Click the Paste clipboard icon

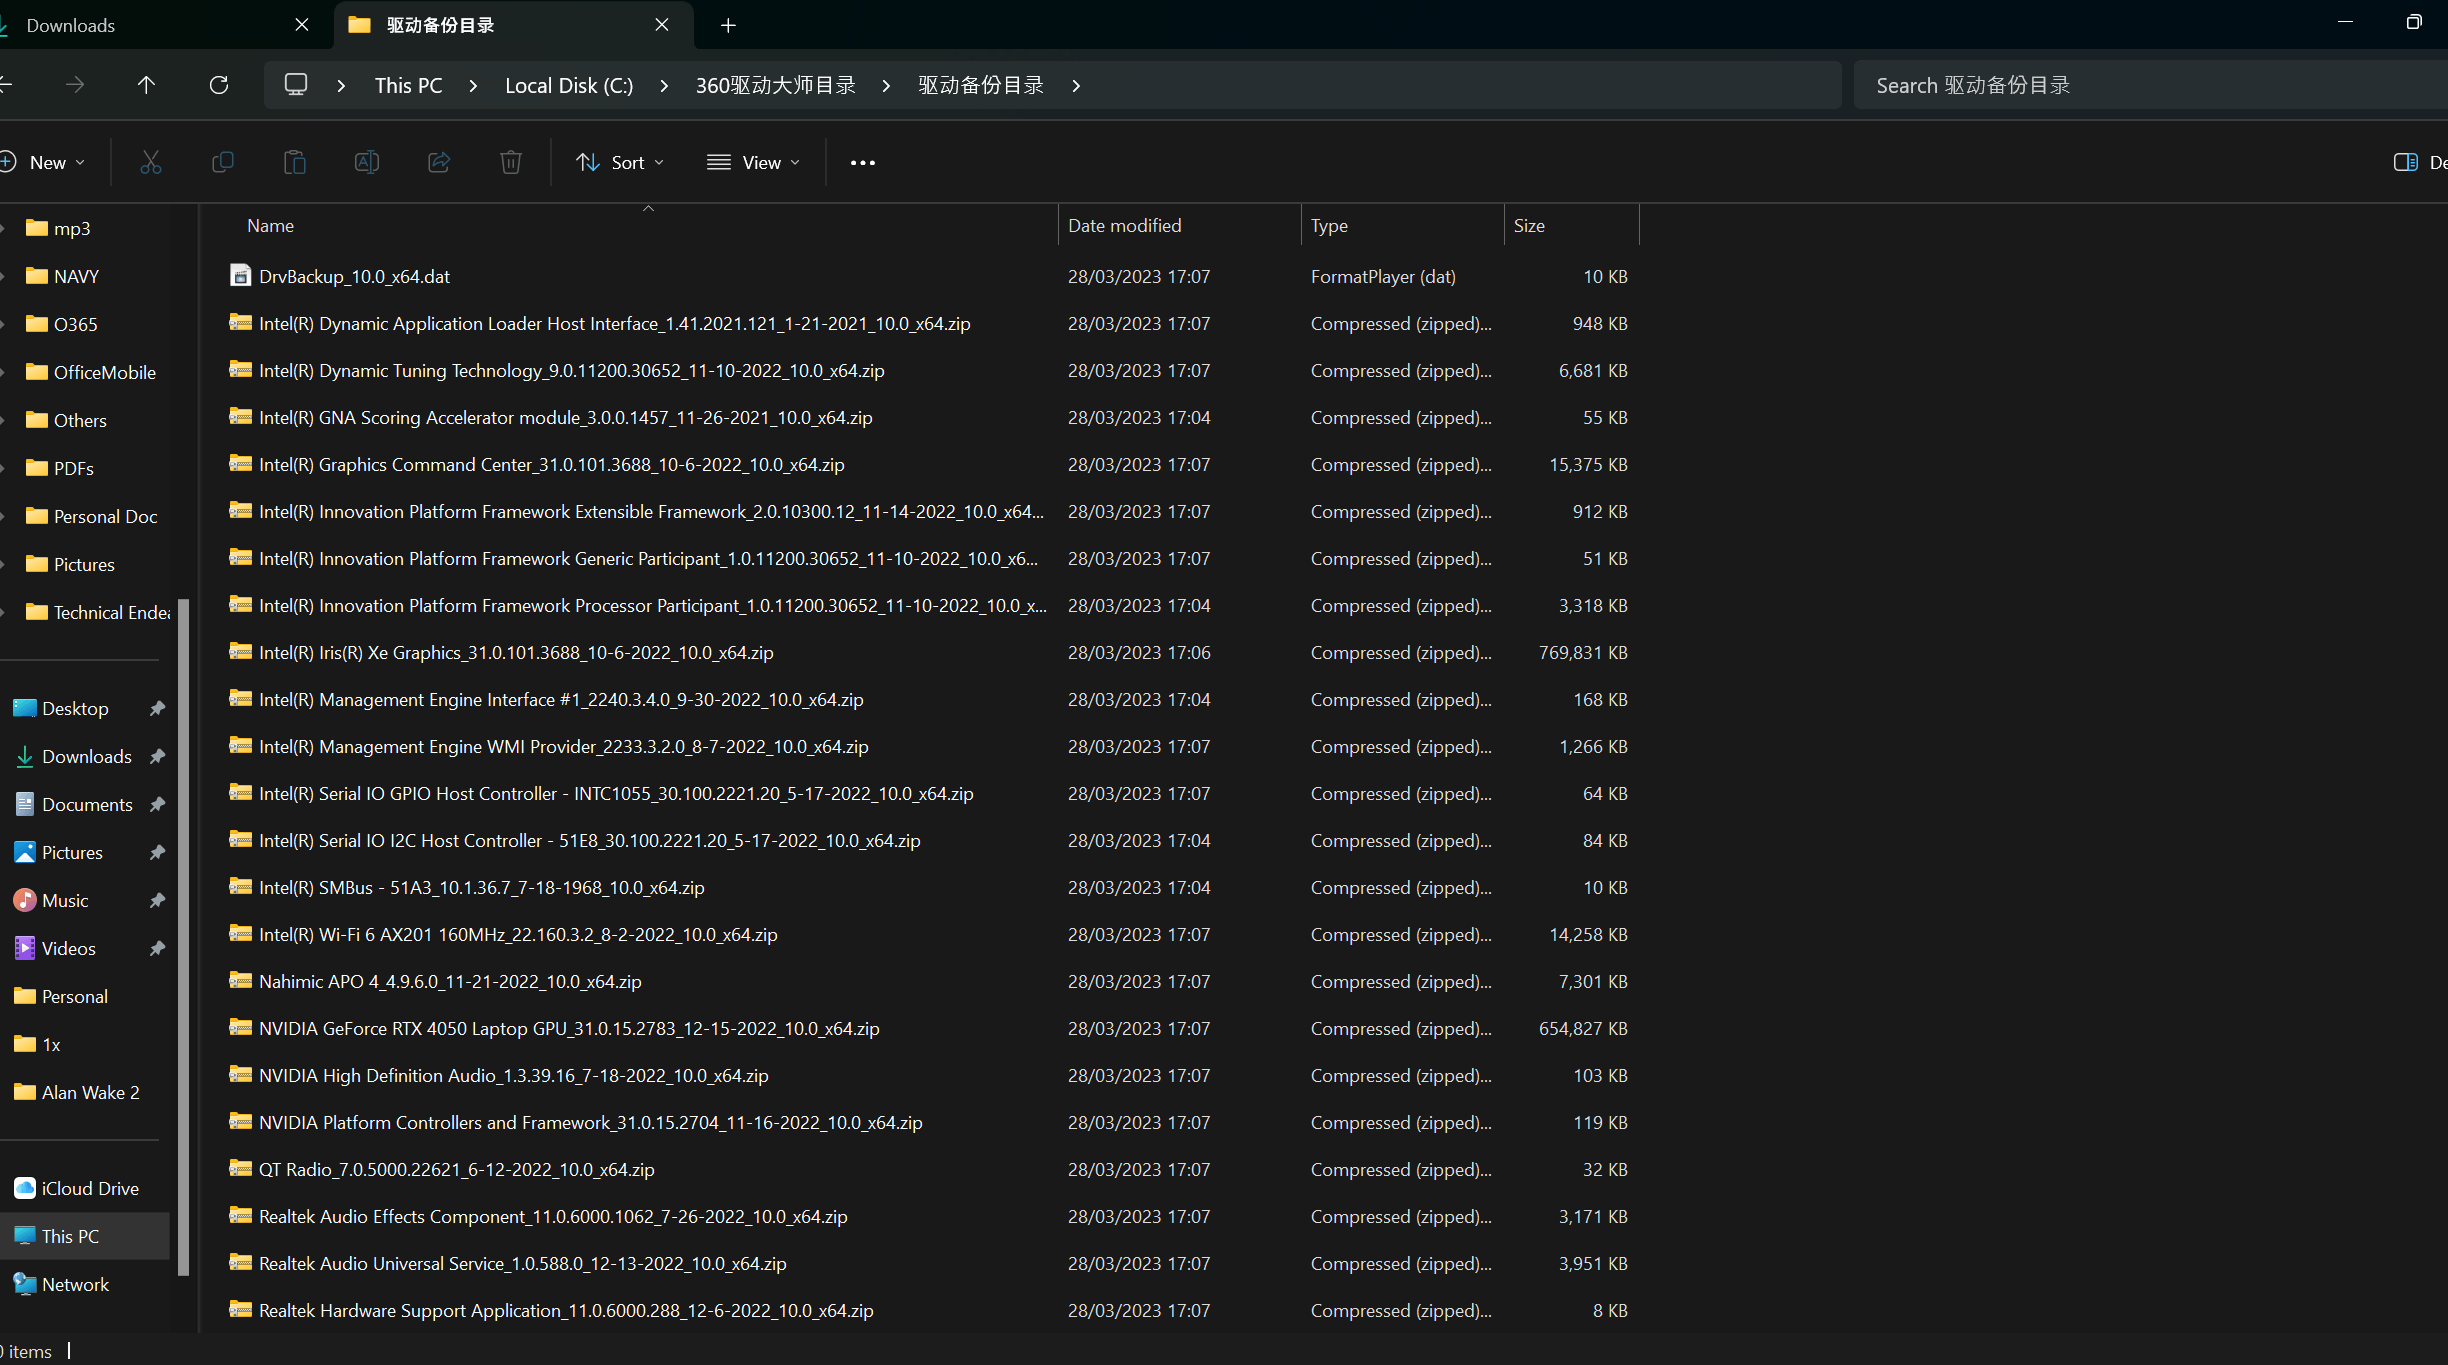(295, 162)
